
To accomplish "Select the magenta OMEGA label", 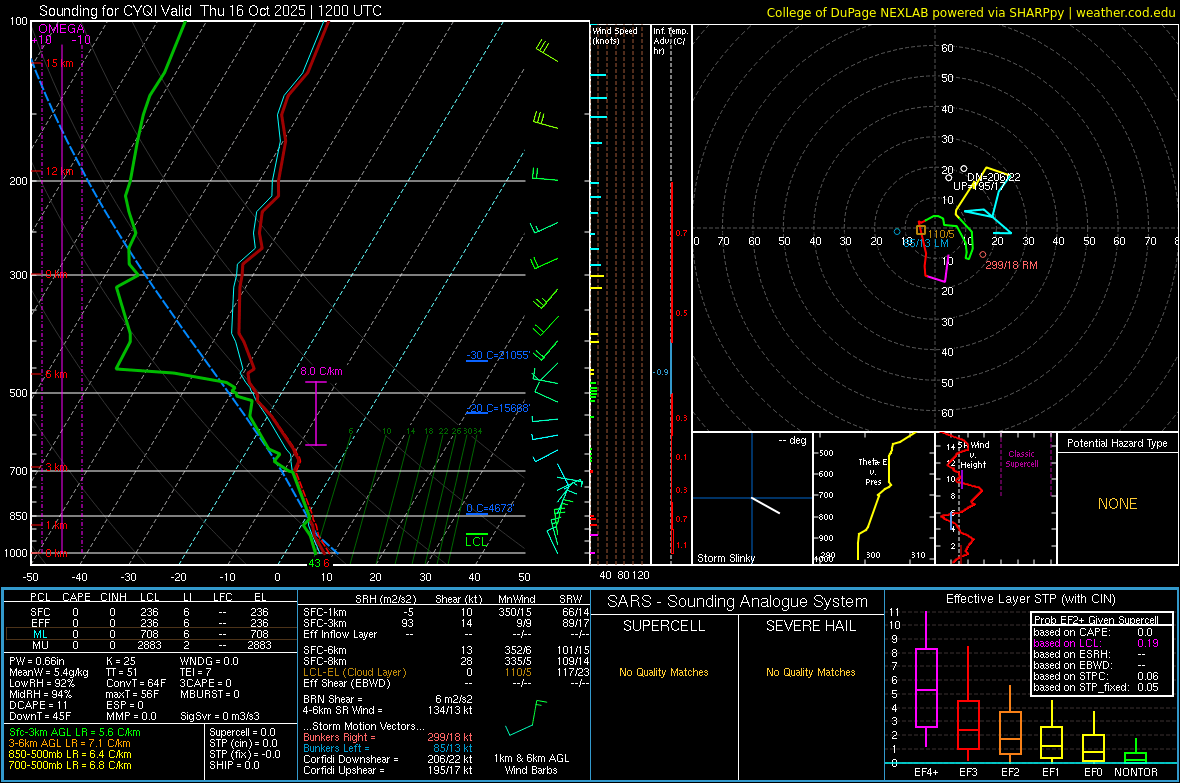I will coord(61,29).
